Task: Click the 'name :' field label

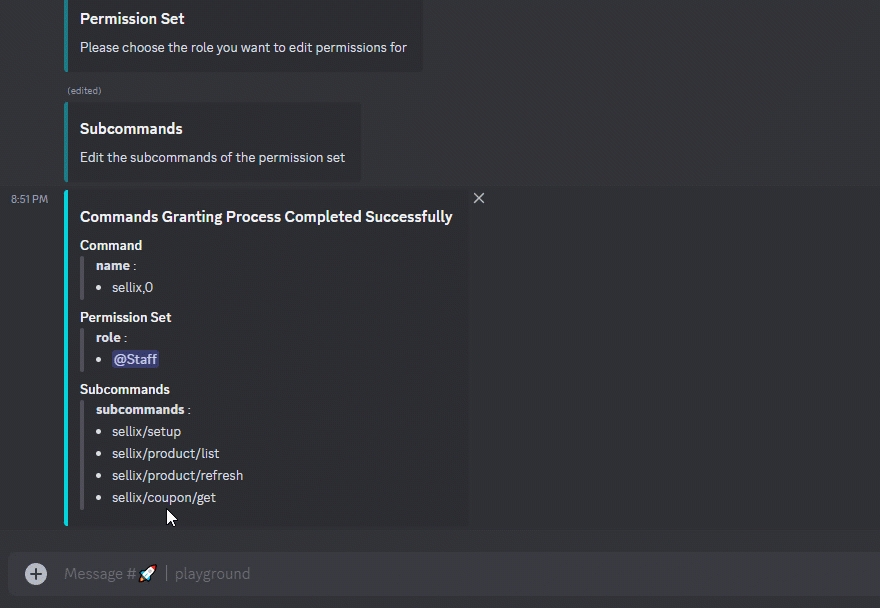Action: (115, 266)
